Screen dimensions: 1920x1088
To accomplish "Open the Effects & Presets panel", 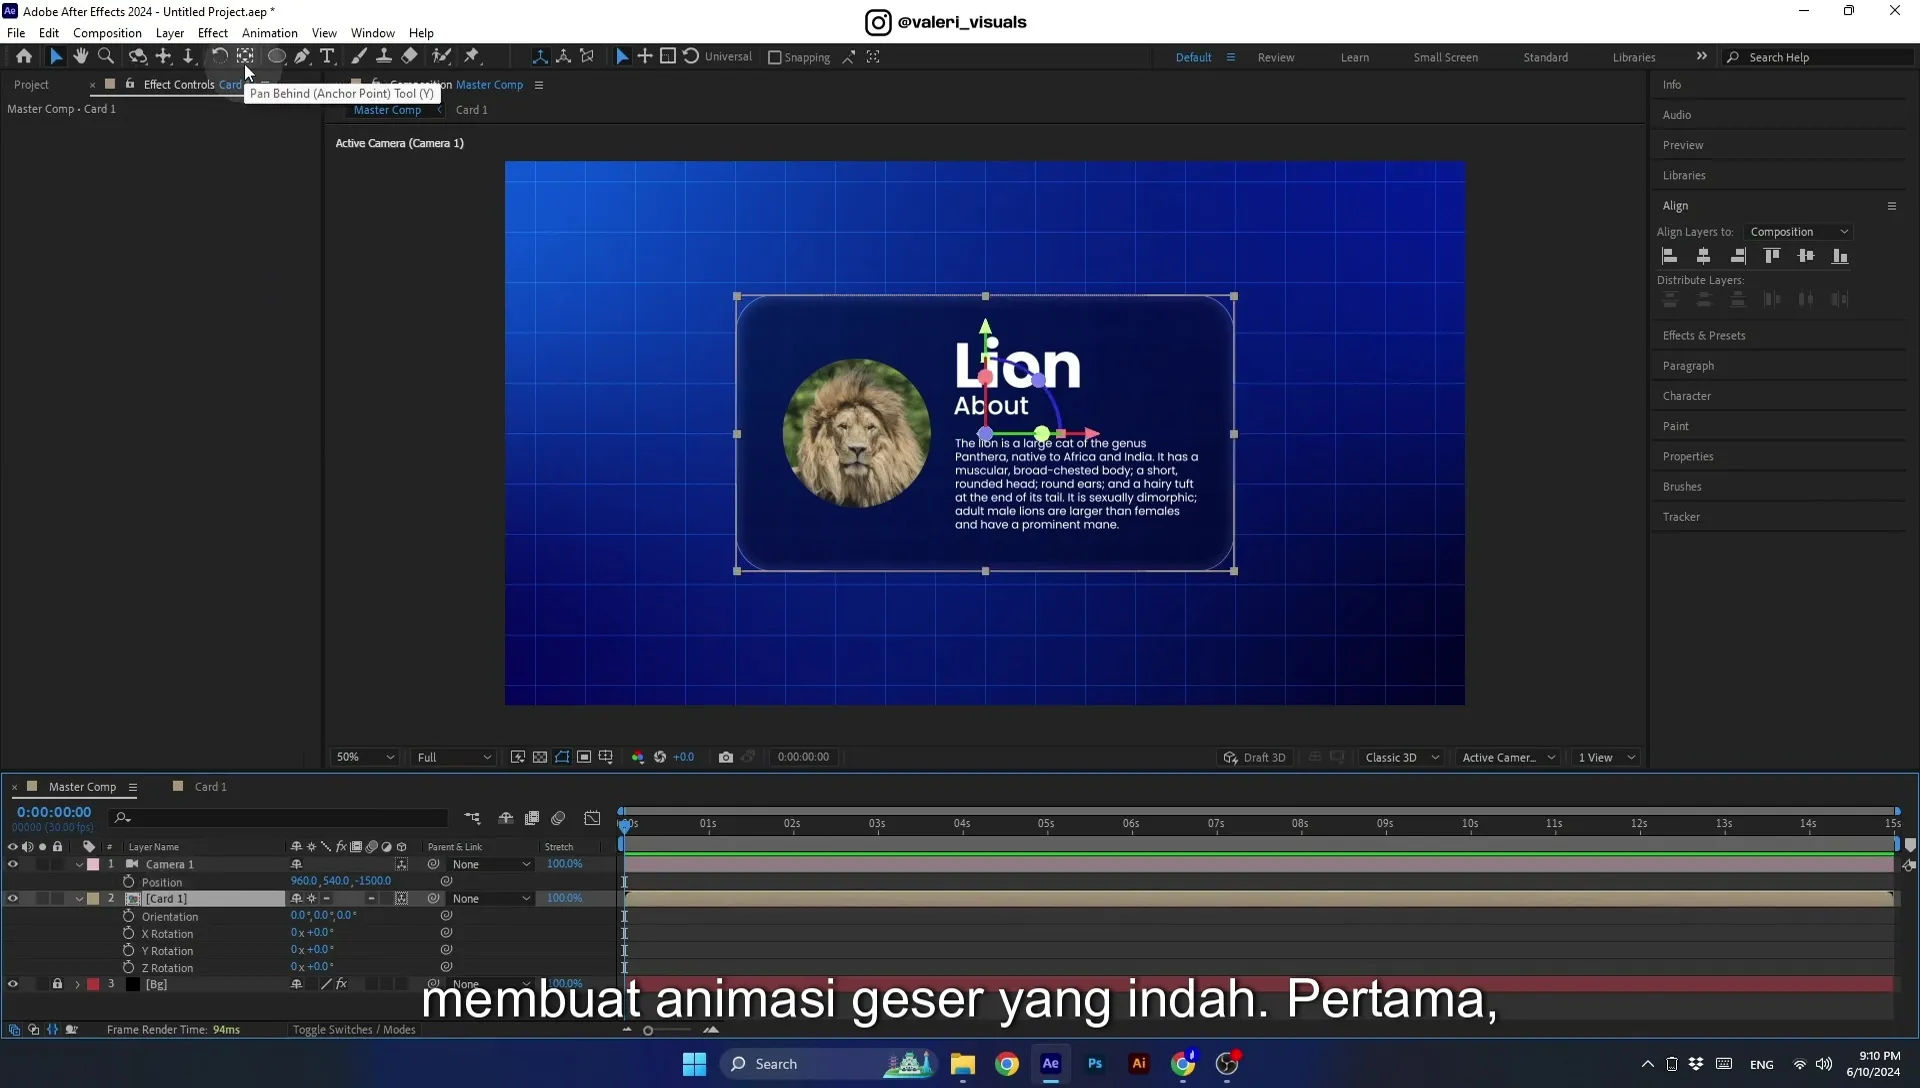I will [x=1704, y=336].
